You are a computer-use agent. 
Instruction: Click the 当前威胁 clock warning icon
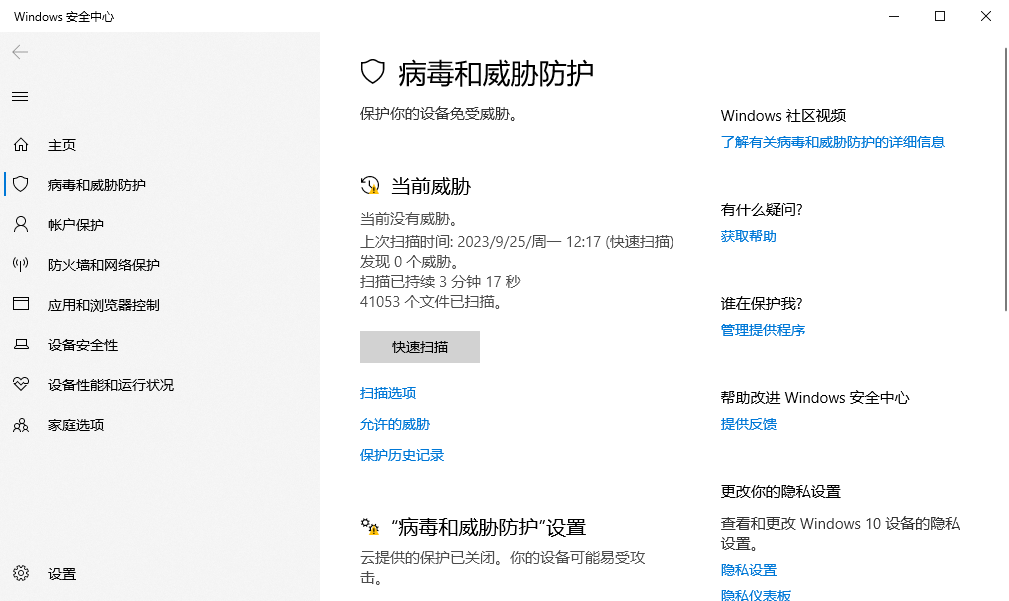[x=370, y=186]
